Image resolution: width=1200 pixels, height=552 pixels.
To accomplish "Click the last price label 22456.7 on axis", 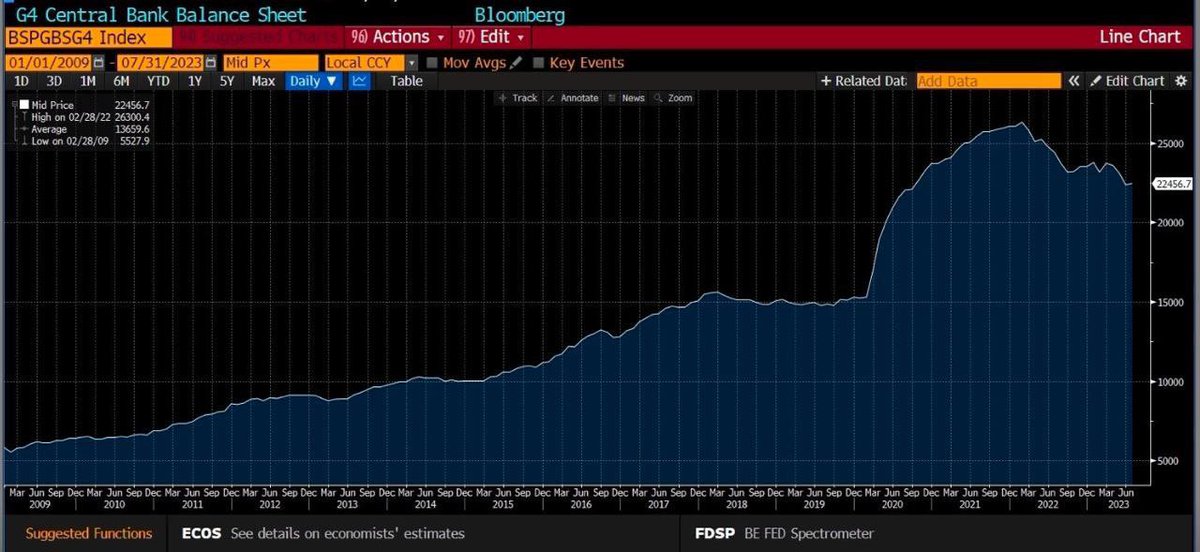I will 1172,184.
